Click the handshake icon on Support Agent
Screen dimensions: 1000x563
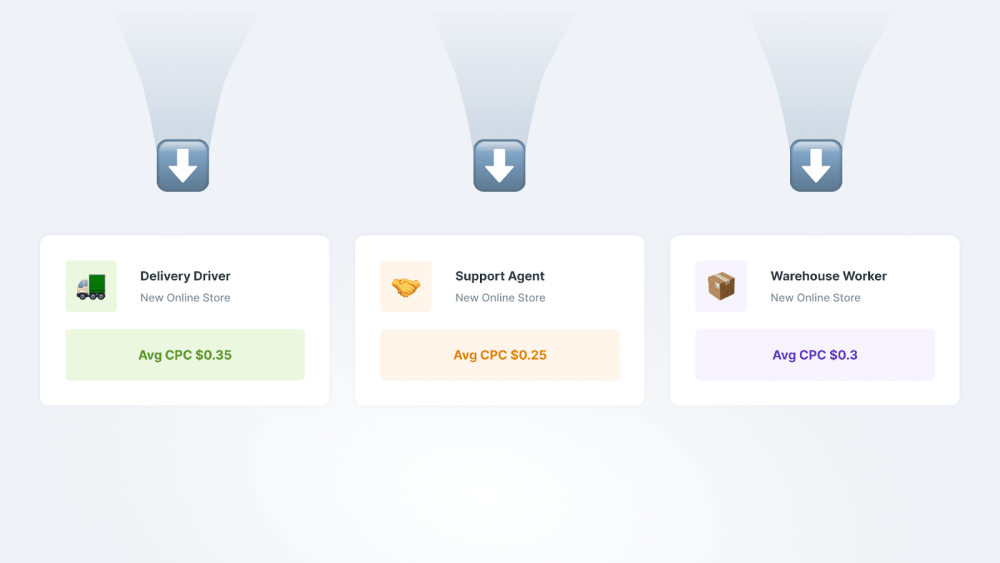(406, 286)
